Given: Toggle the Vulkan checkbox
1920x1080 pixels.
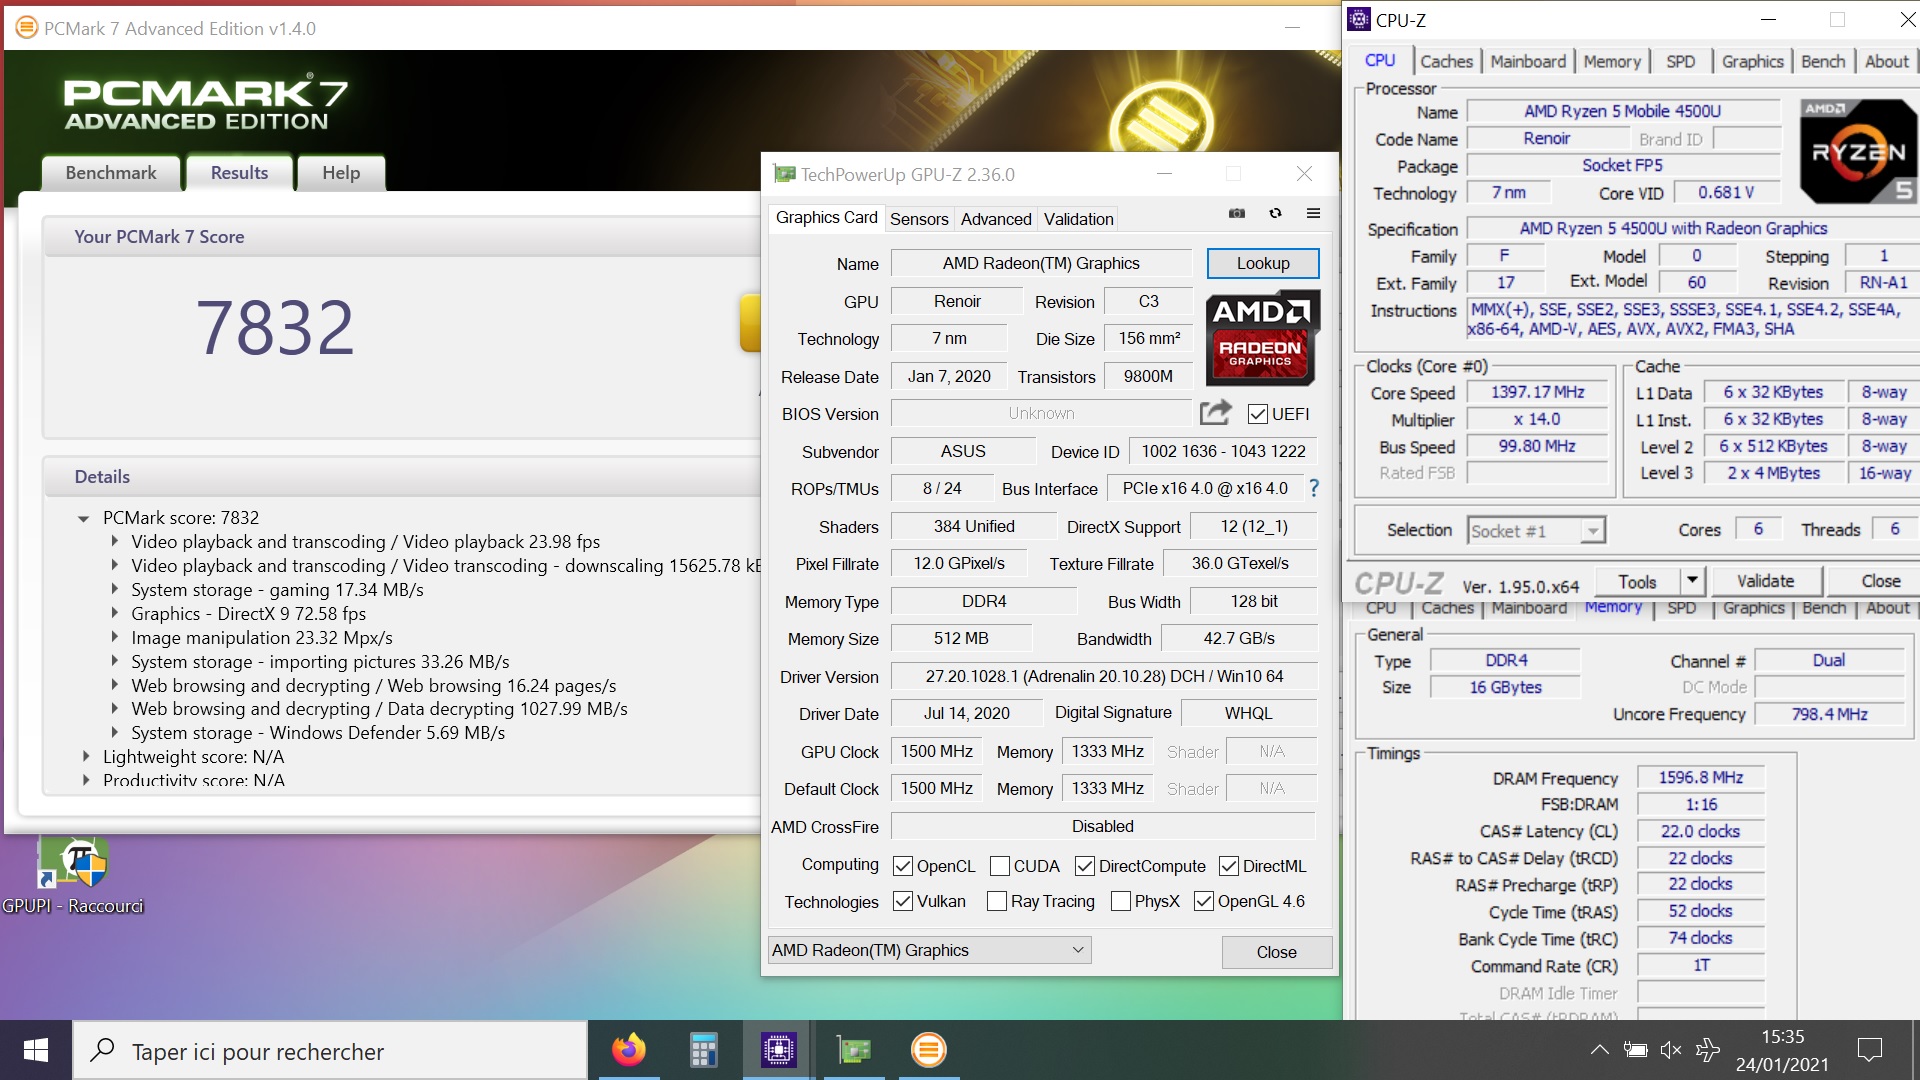Looking at the screenshot, I should (903, 901).
